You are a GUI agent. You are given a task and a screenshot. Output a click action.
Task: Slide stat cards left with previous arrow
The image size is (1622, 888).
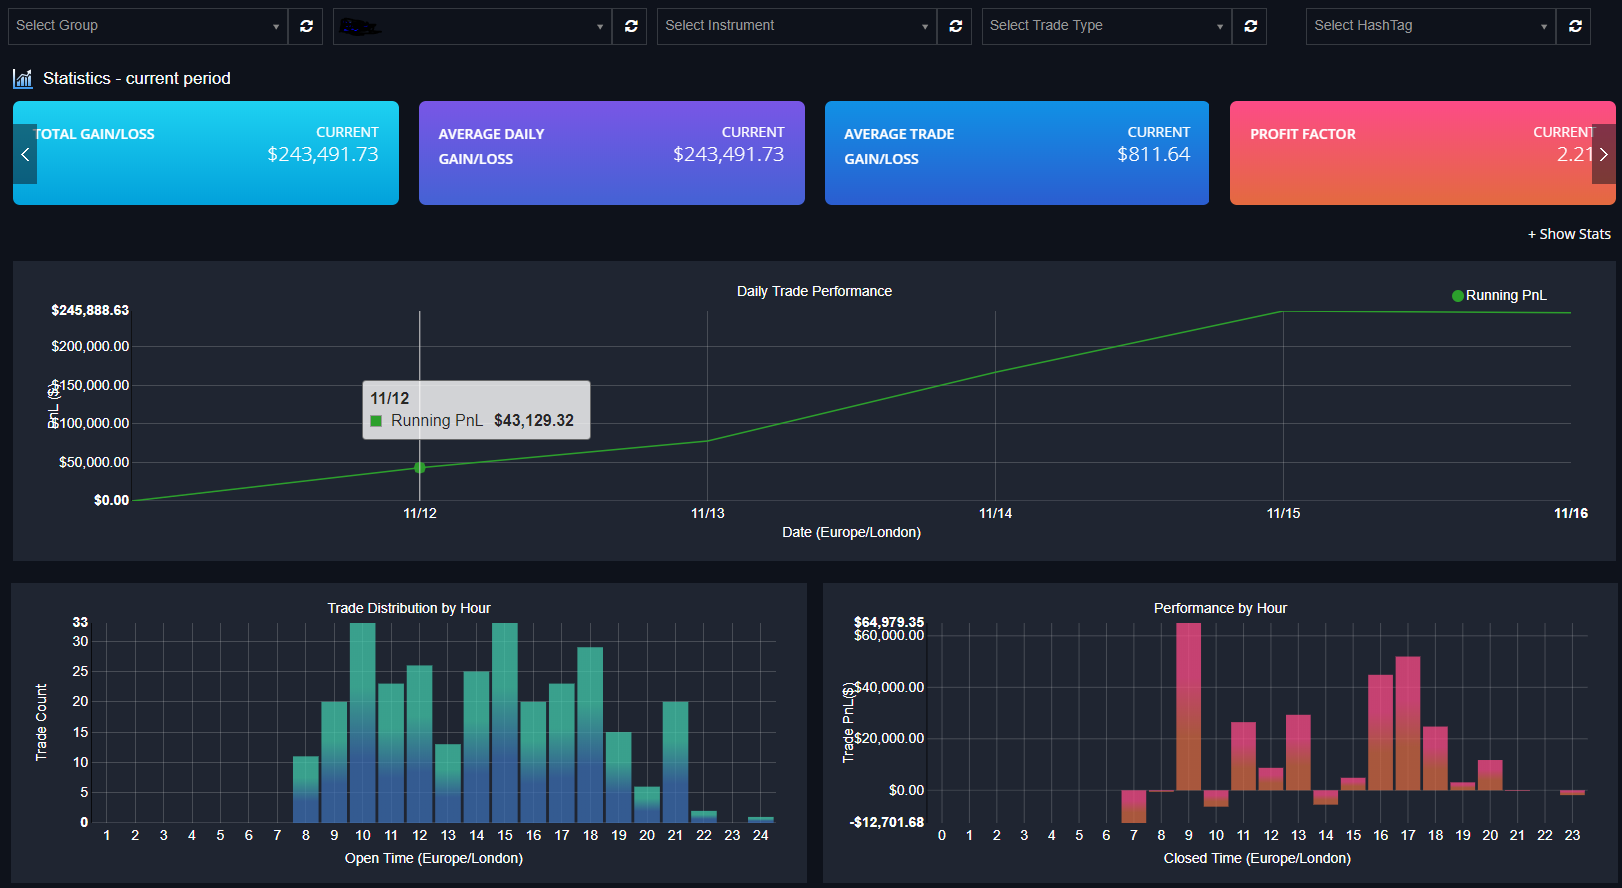pyautogui.click(x=25, y=154)
